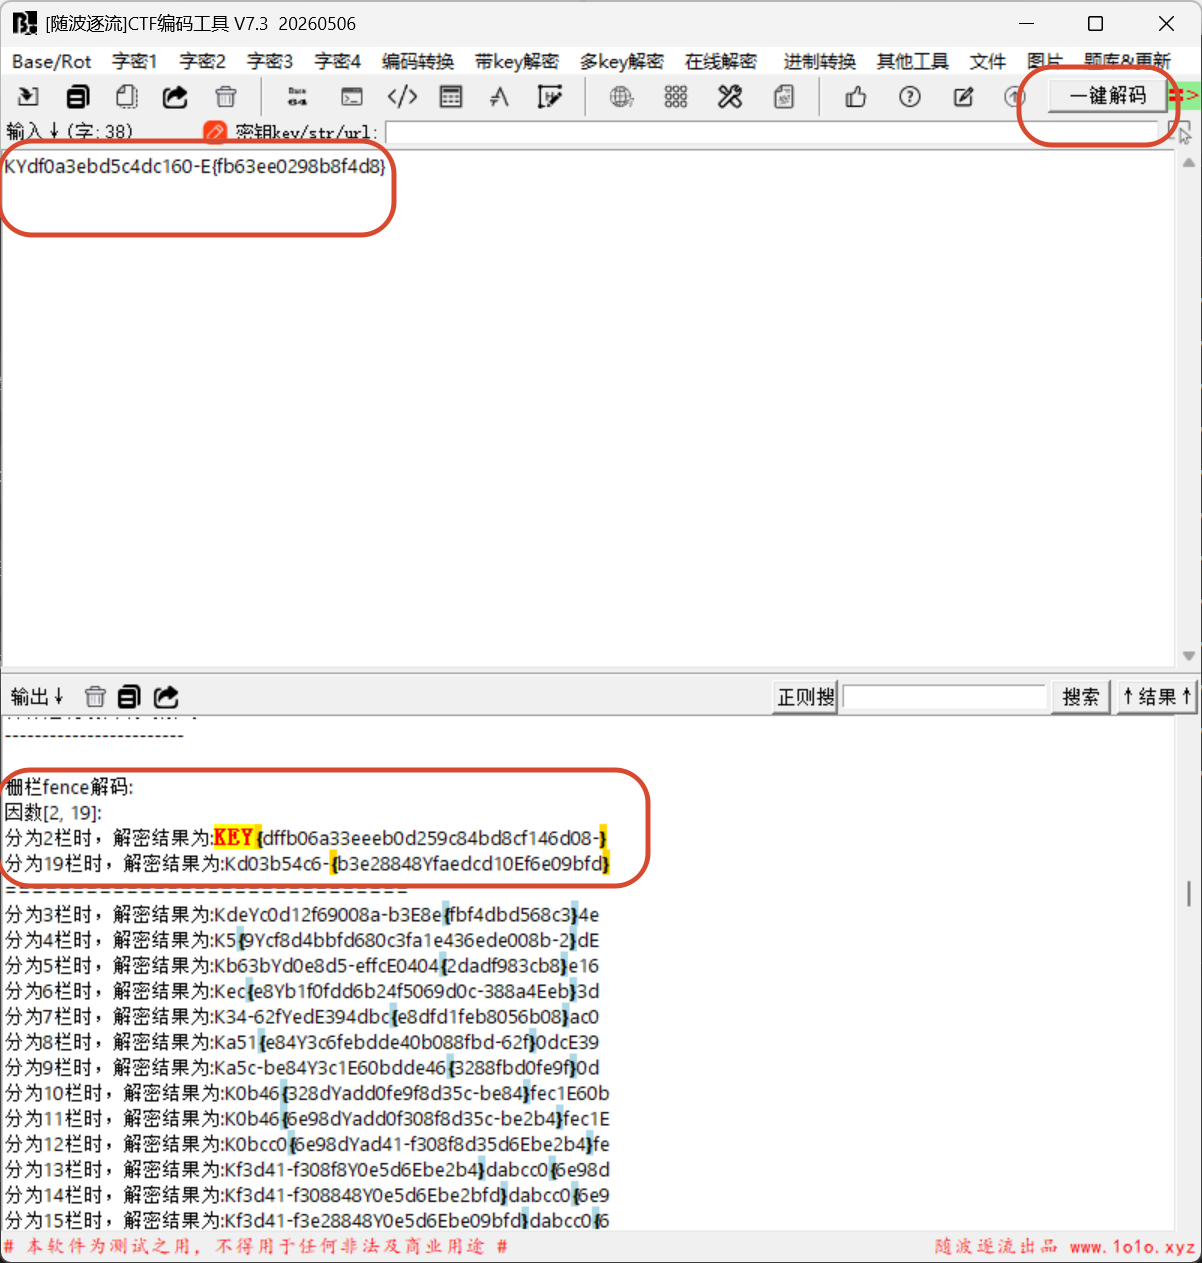
Task: Open the wrench and screwdriver tools icon
Action: tap(730, 97)
